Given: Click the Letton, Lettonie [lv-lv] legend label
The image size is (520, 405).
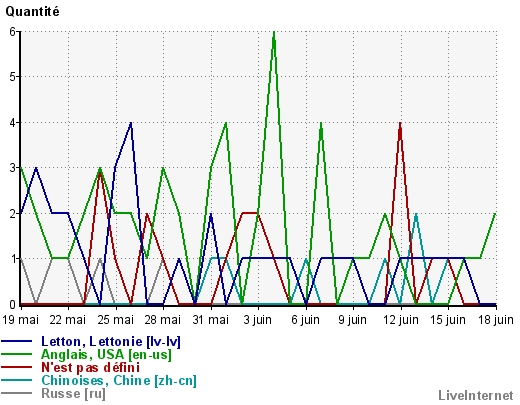Looking at the screenshot, I should 111,342.
